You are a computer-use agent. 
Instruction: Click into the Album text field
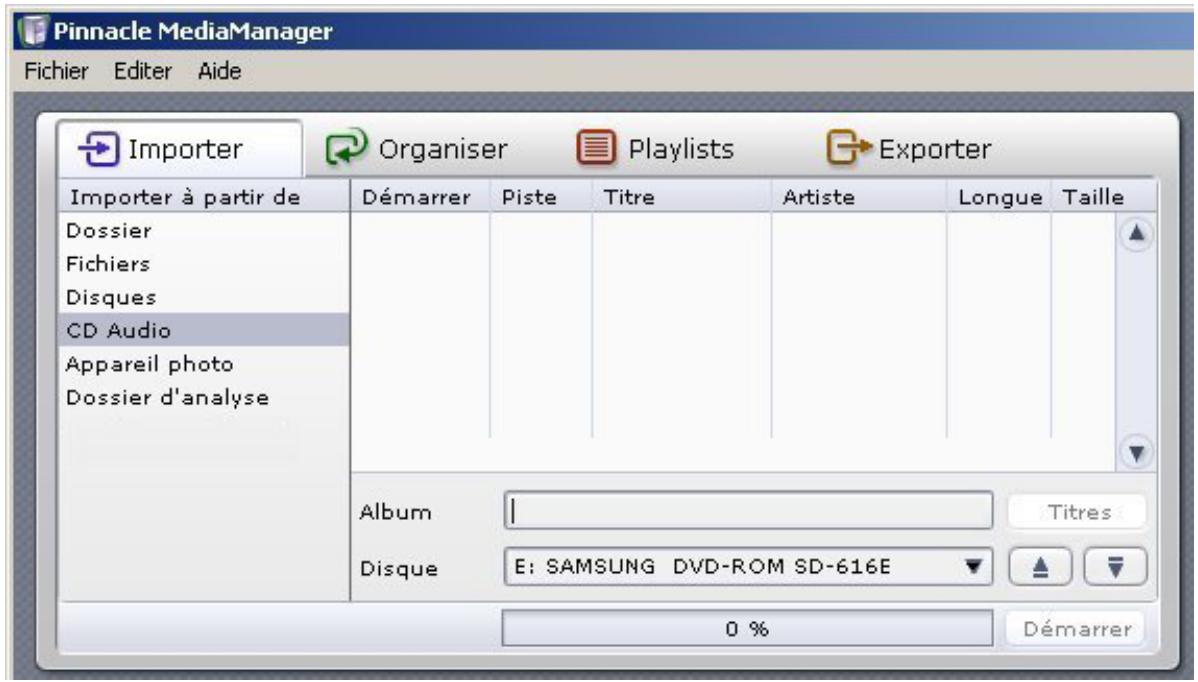[748, 511]
